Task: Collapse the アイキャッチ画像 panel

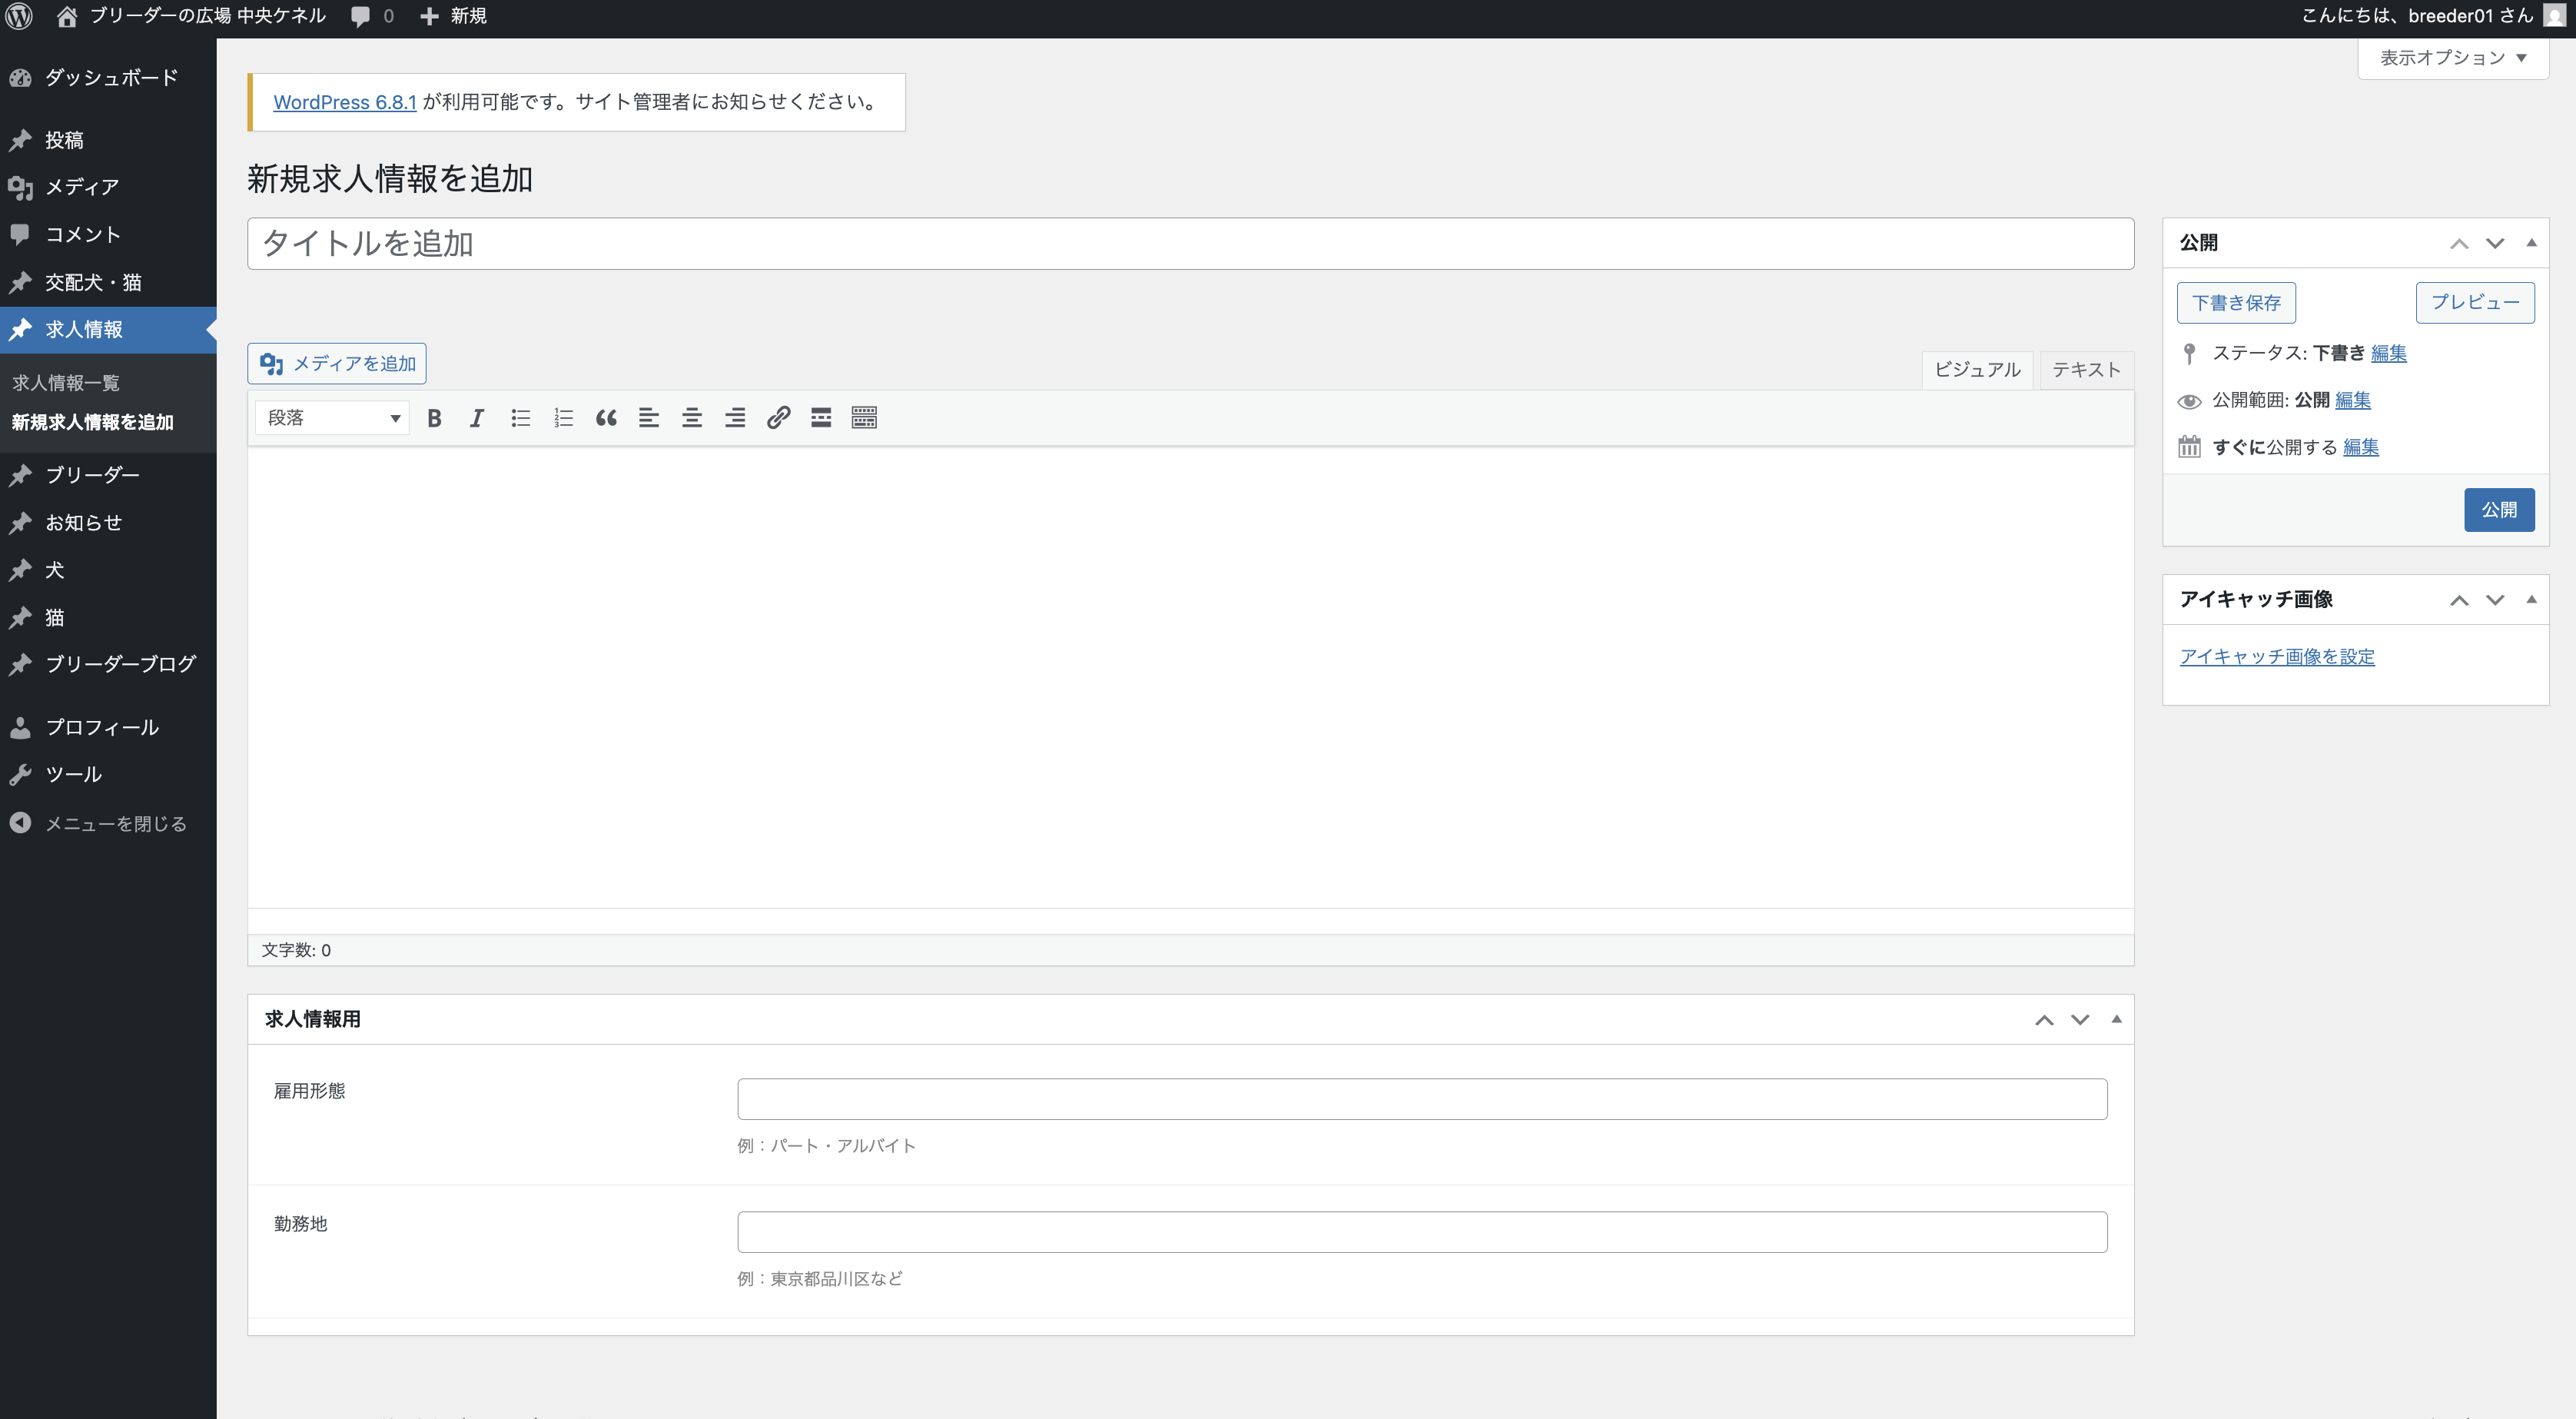Action: 2531,600
